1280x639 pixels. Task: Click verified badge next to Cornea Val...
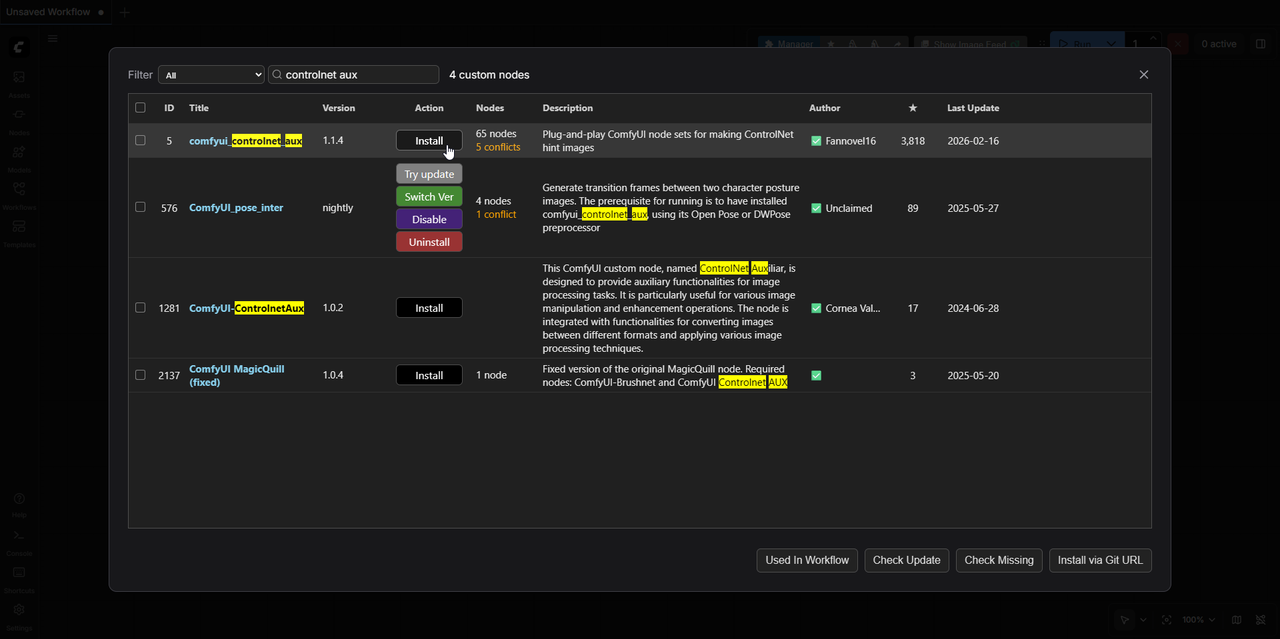tap(816, 308)
